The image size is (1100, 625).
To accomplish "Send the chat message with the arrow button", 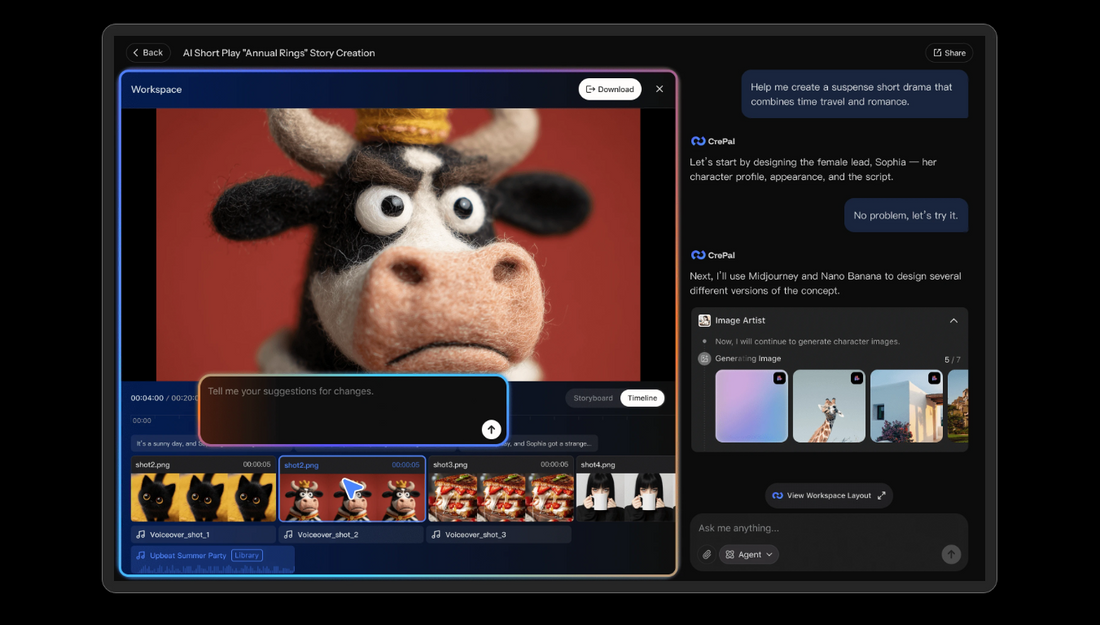I will (x=951, y=555).
